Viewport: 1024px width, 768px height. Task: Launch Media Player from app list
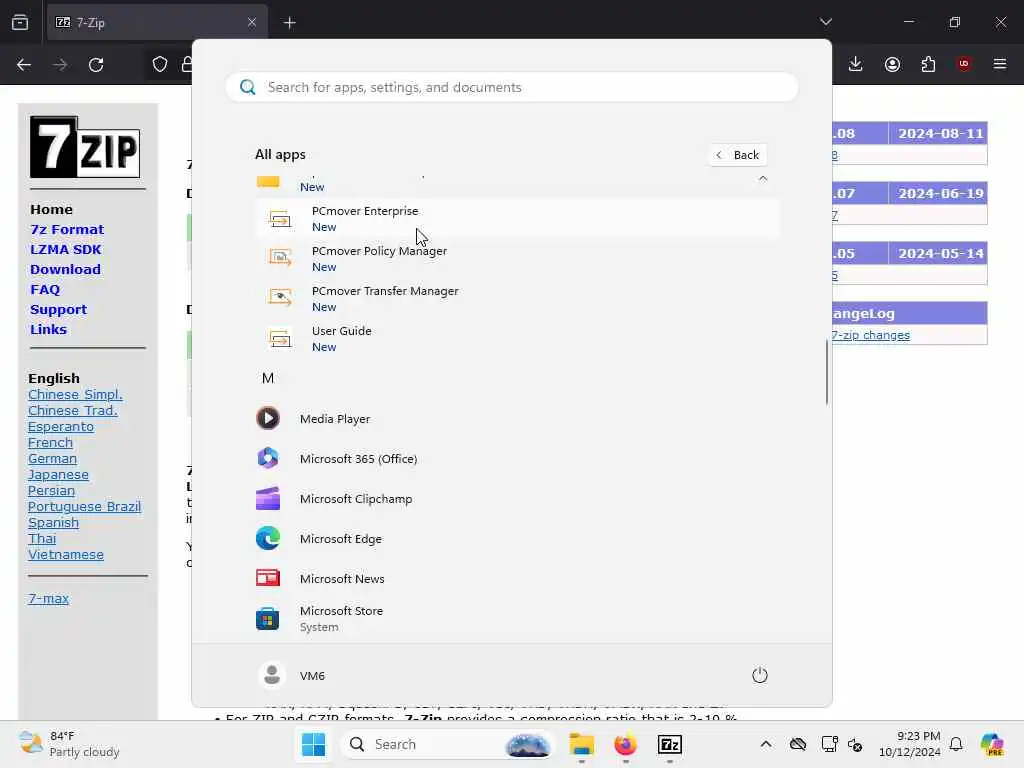tap(517, 419)
